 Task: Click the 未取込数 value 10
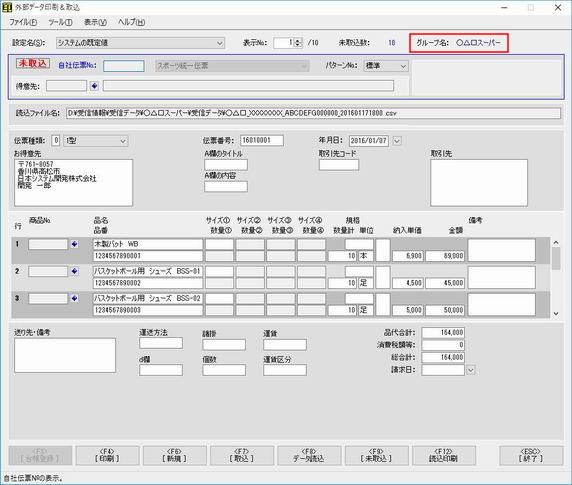click(392, 43)
